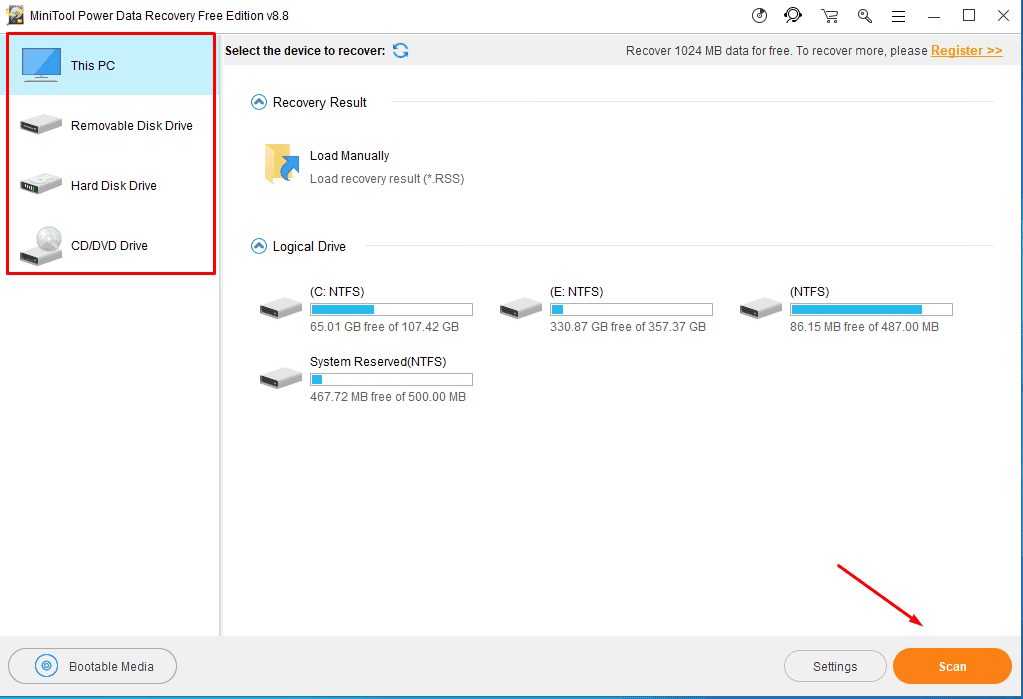Click the Load Manually folder icon
The height and width of the screenshot is (699, 1023).
pyautogui.click(x=283, y=165)
